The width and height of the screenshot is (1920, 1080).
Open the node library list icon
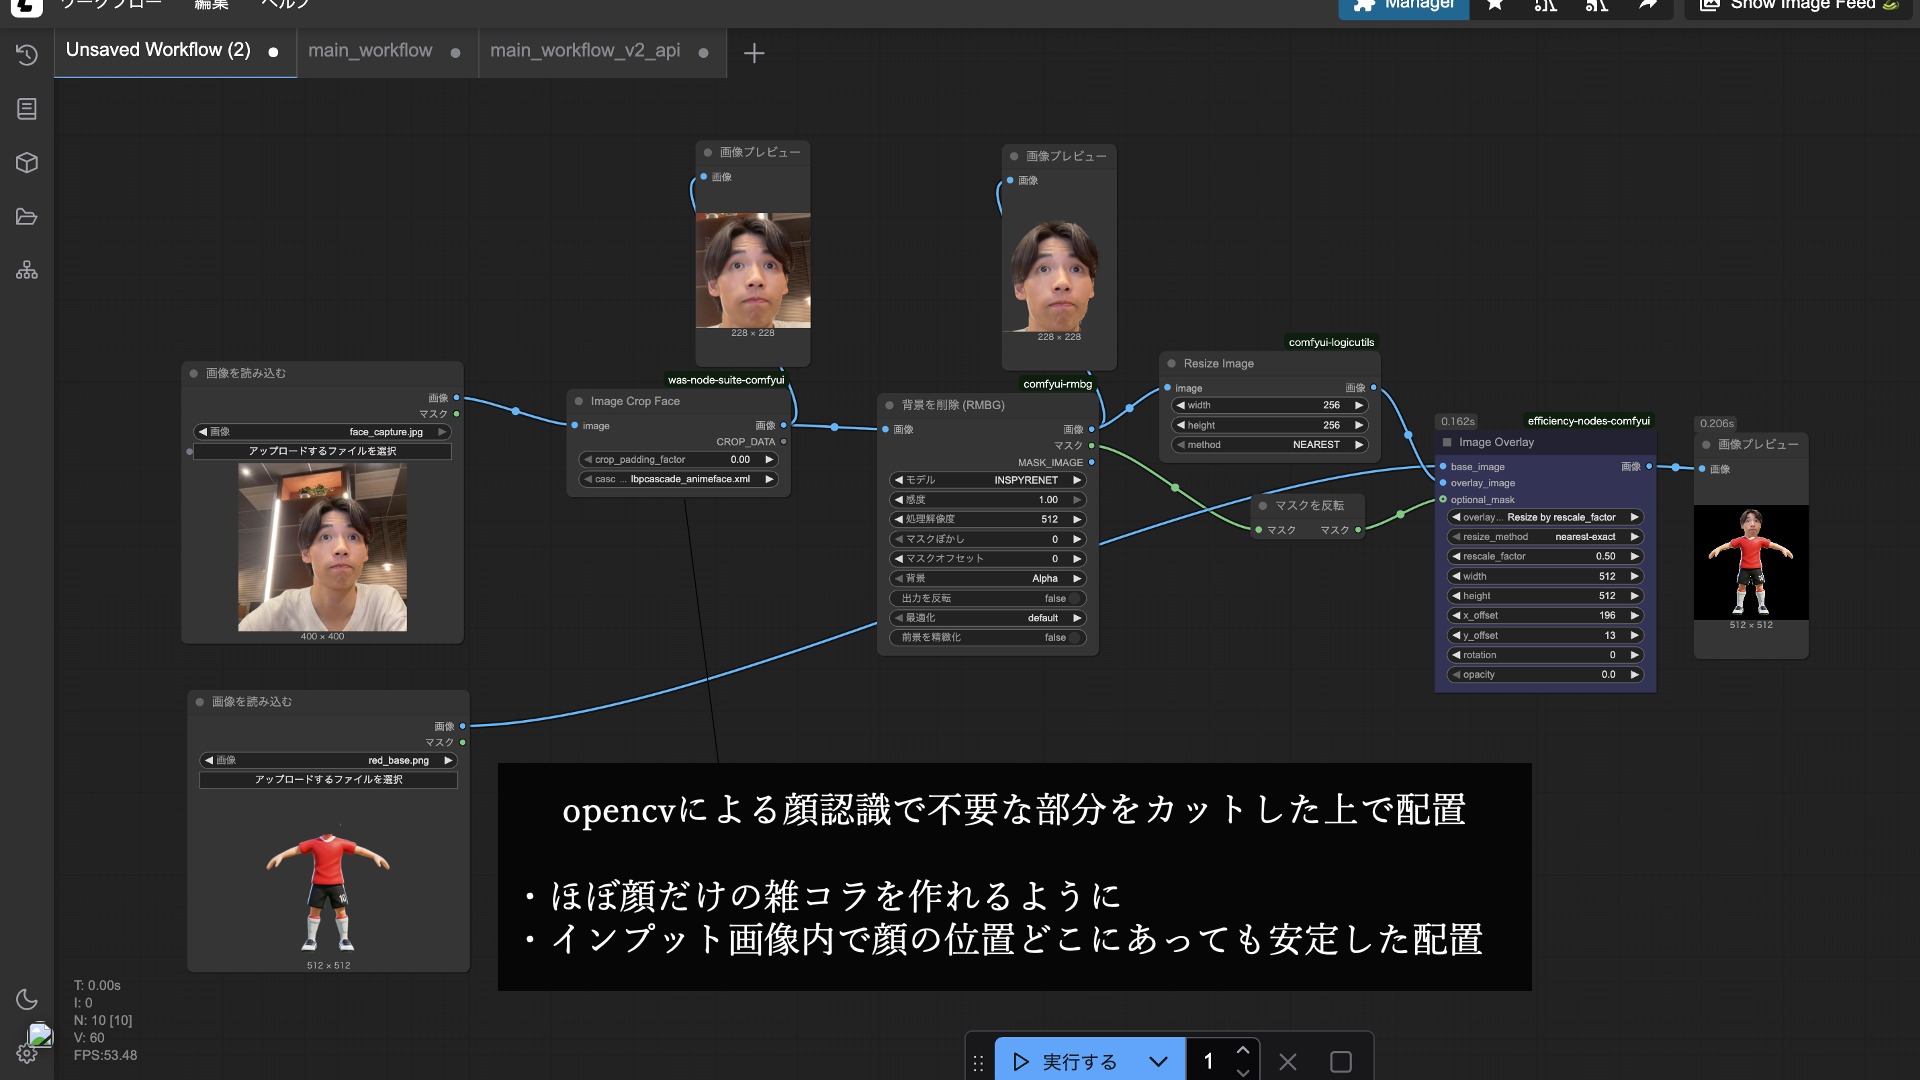click(x=27, y=109)
